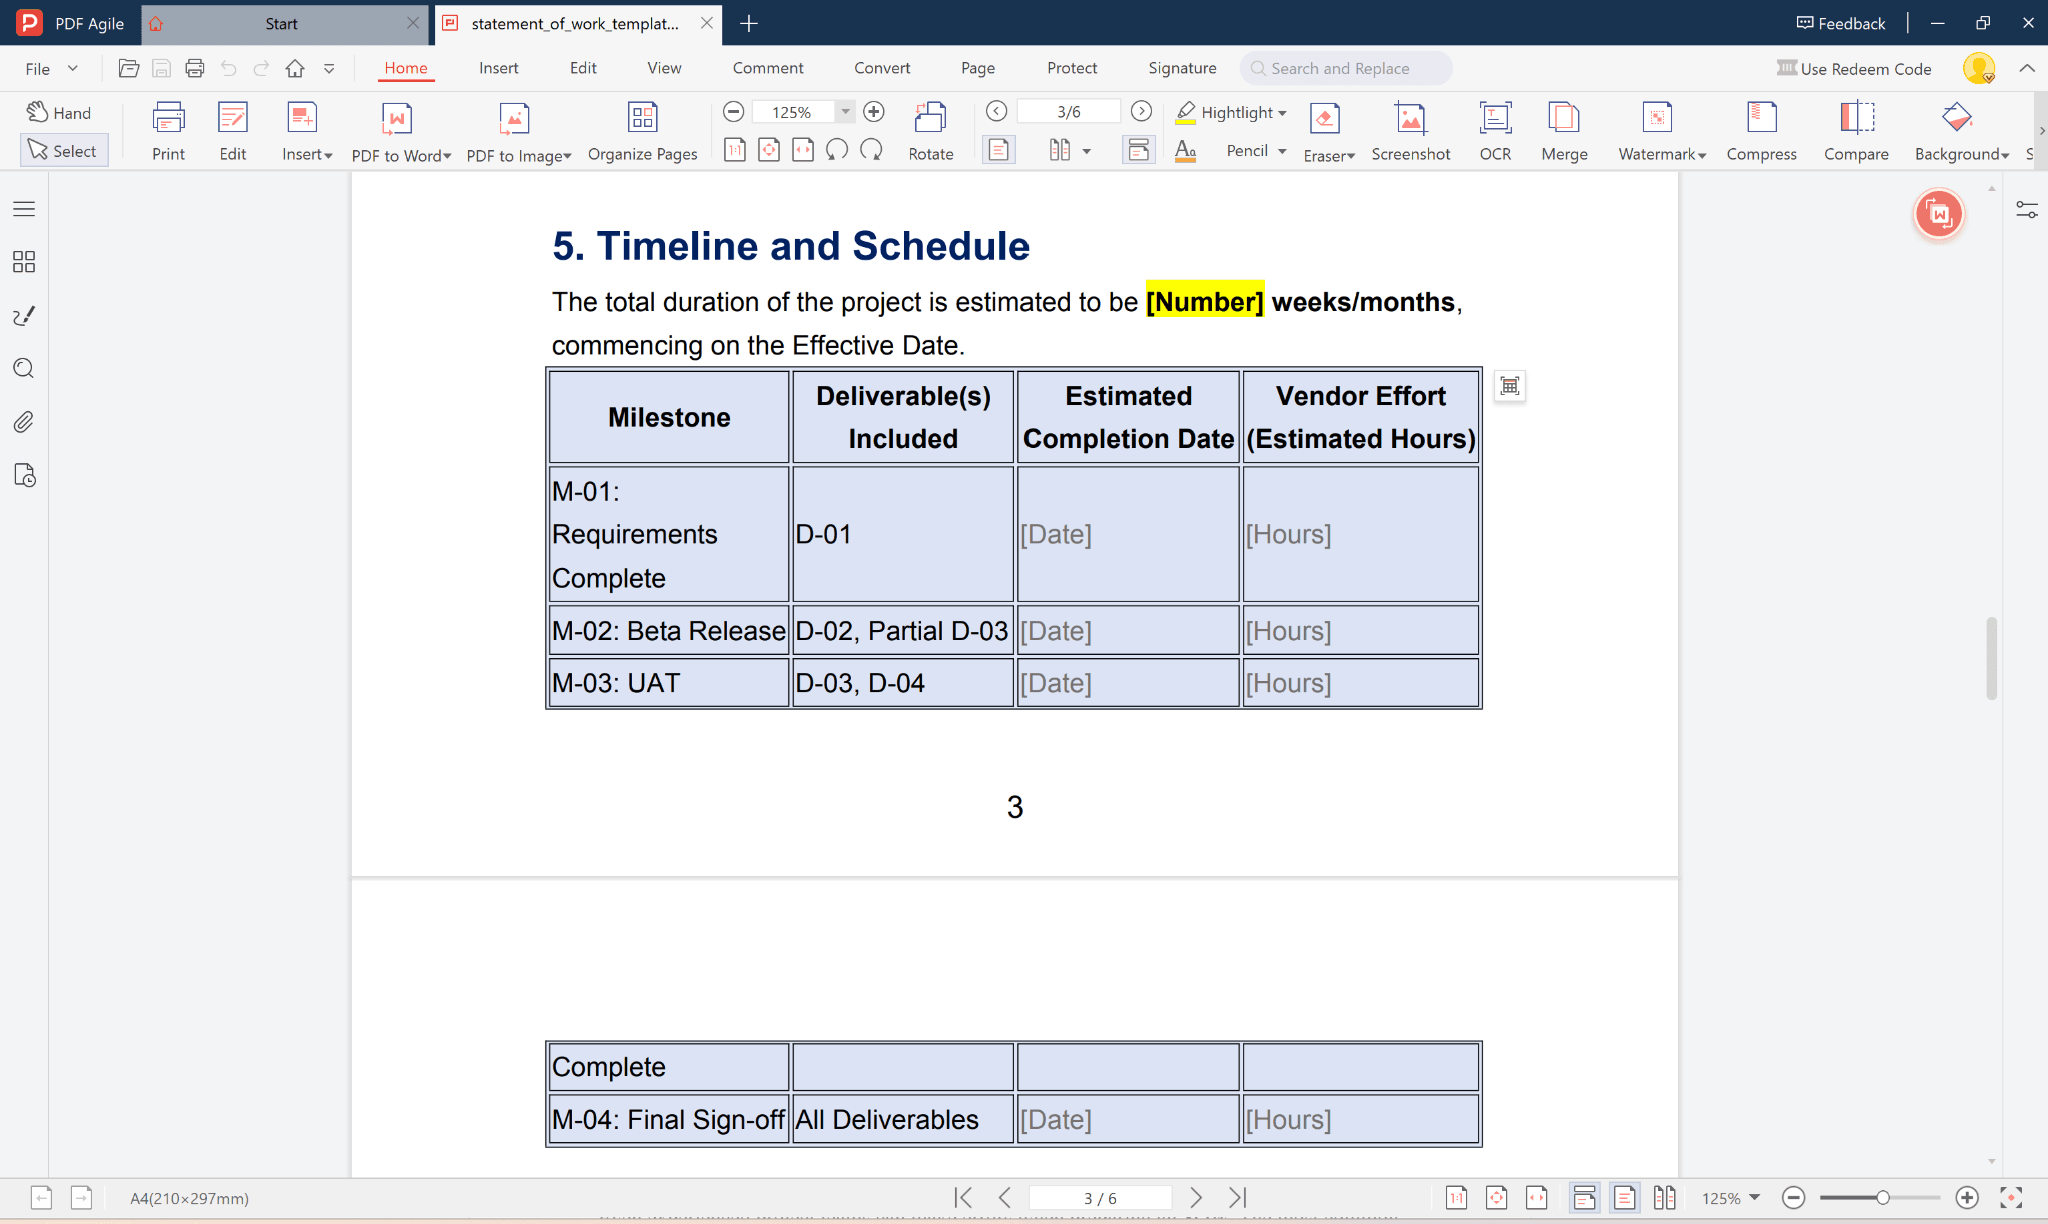Open the attachments panel paperclip icon
Viewport: 2048px width, 1224px height.
pyautogui.click(x=24, y=422)
